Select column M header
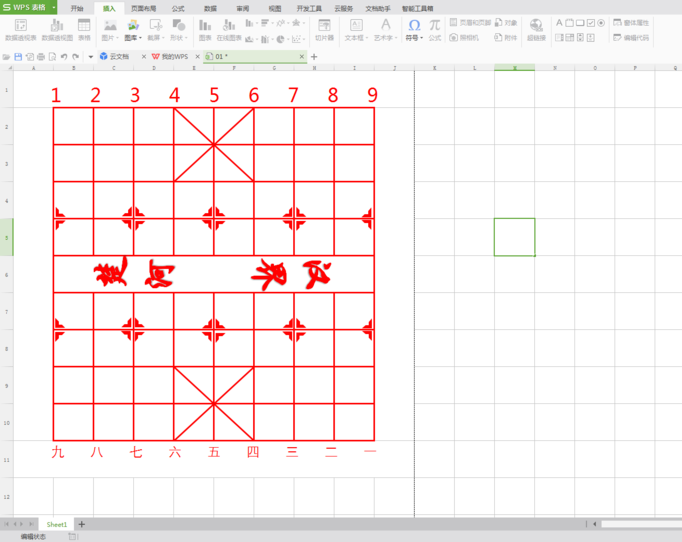This screenshot has width=682, height=542. coord(515,68)
